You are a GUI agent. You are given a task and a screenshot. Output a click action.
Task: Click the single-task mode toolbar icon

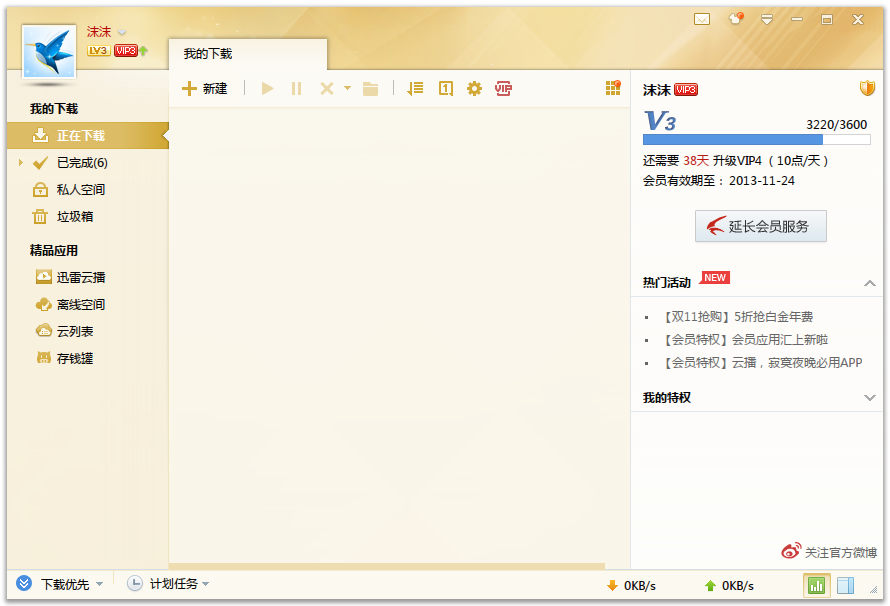click(446, 89)
